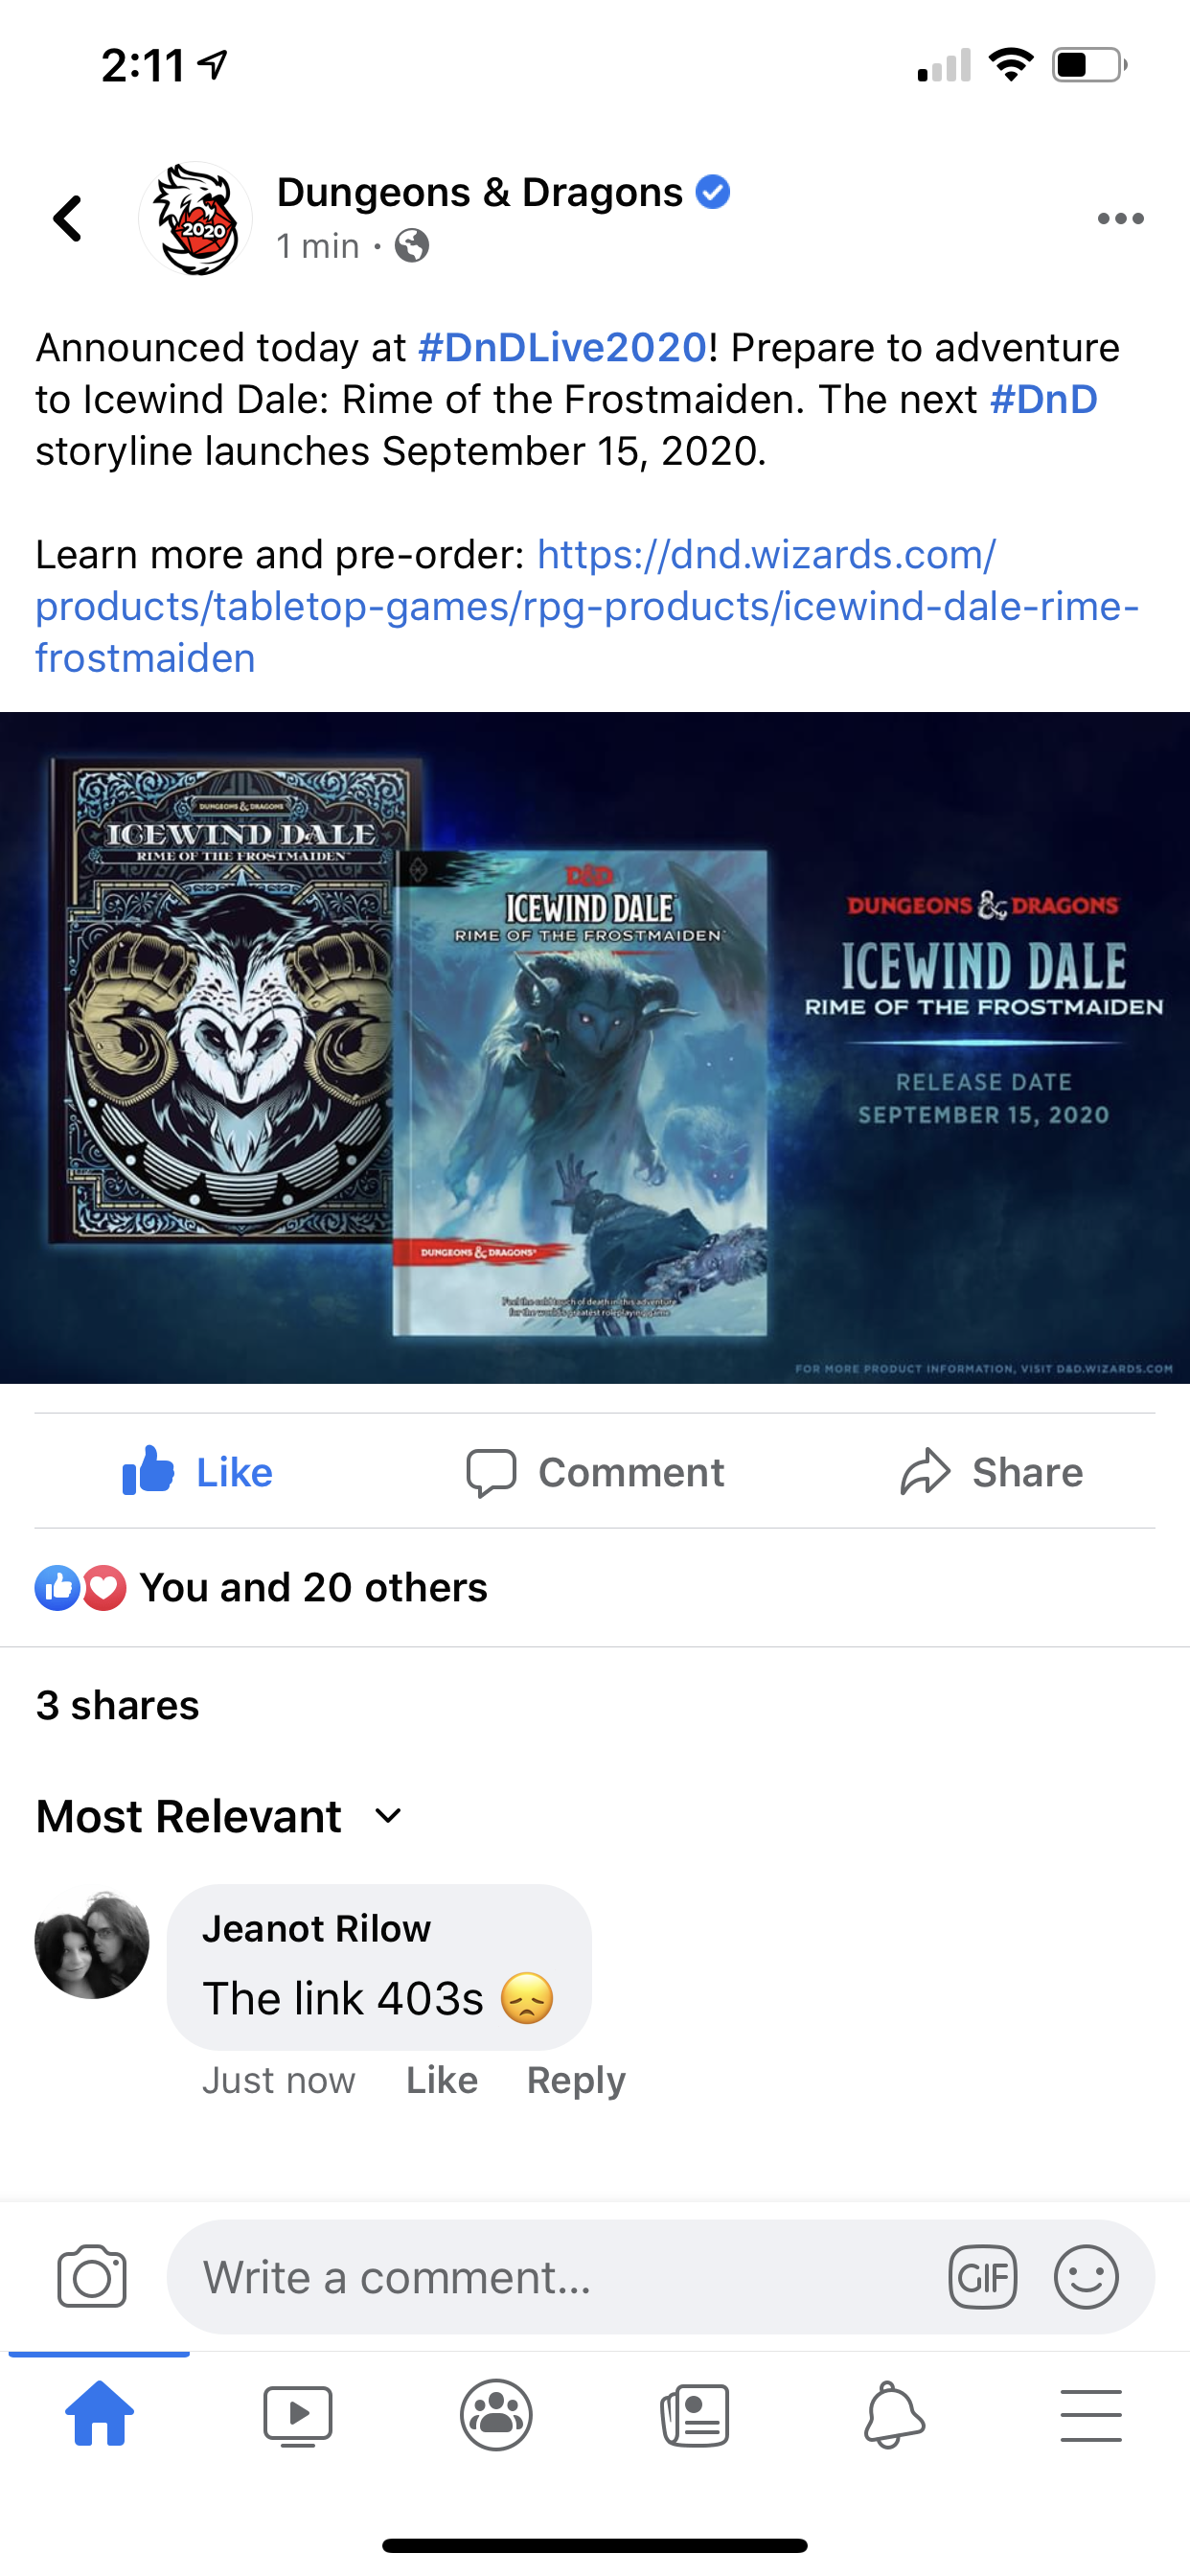
Task: Open the Groups tab icon
Action: pos(496,2415)
